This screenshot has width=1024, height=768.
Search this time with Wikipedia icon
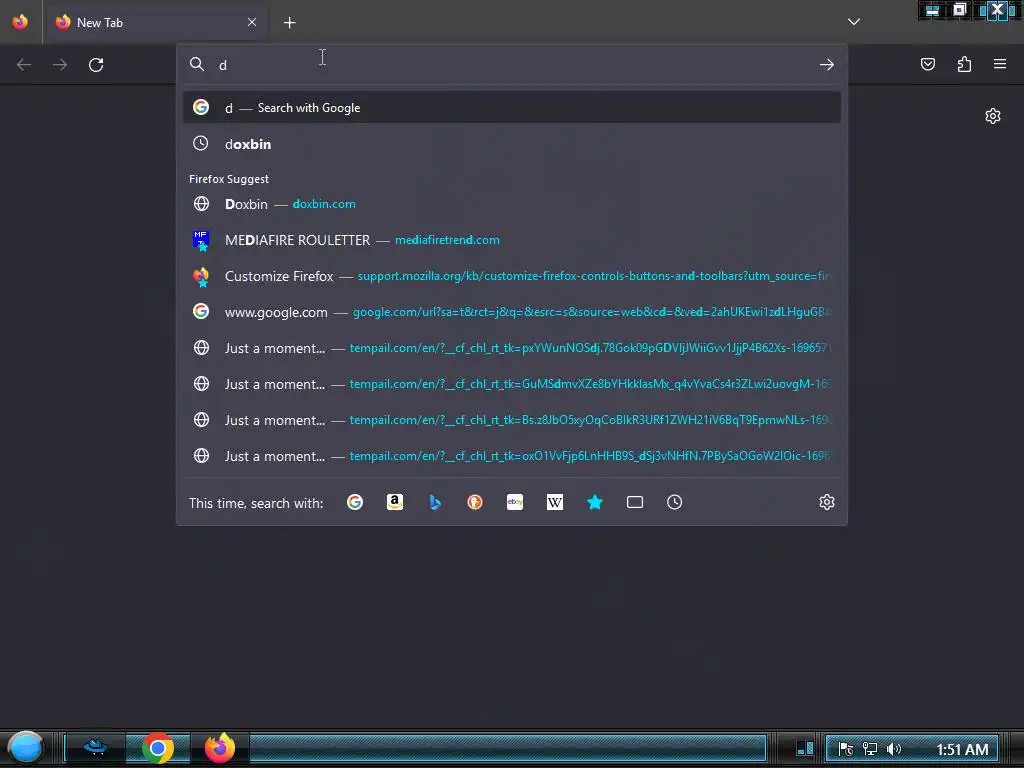tap(554, 502)
